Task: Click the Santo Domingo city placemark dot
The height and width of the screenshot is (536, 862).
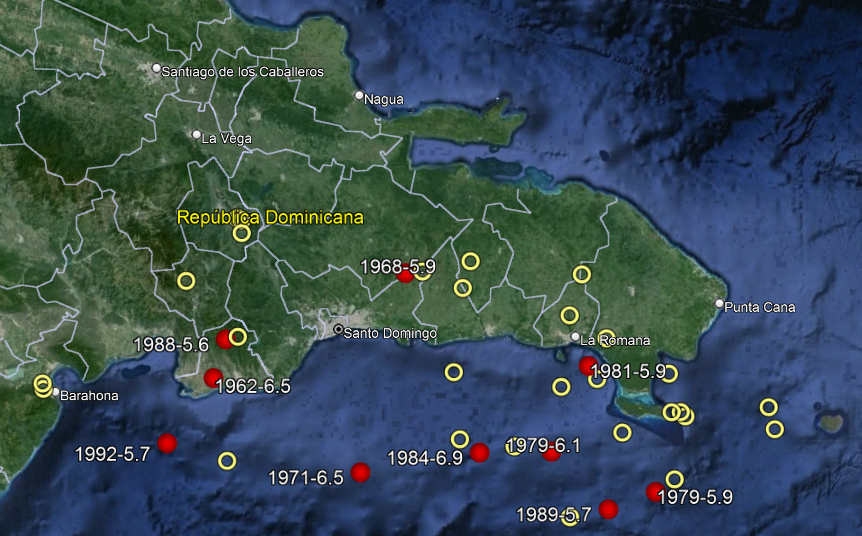Action: (x=339, y=329)
